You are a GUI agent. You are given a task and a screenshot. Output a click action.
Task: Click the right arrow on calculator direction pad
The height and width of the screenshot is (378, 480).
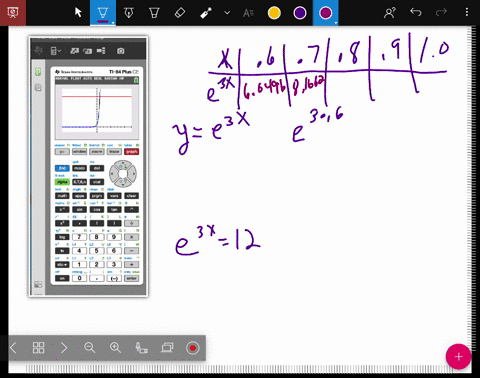pos(133,174)
